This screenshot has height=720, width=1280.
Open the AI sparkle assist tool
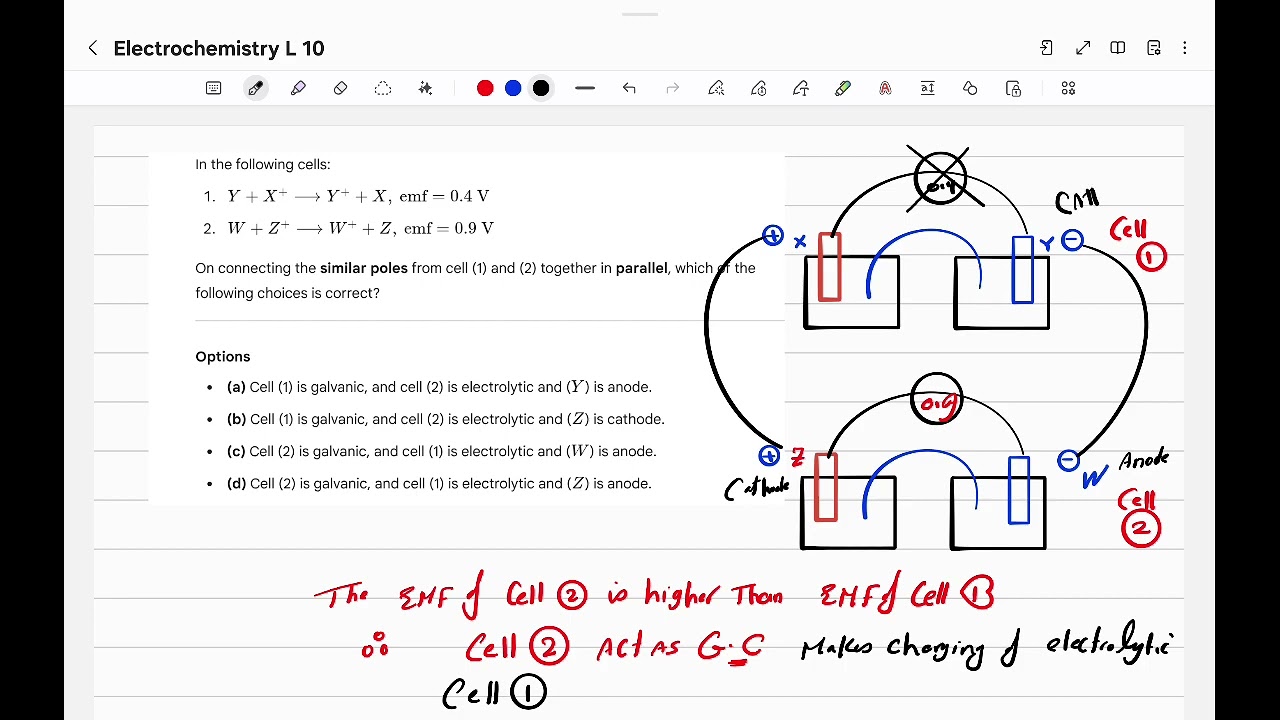coord(425,89)
